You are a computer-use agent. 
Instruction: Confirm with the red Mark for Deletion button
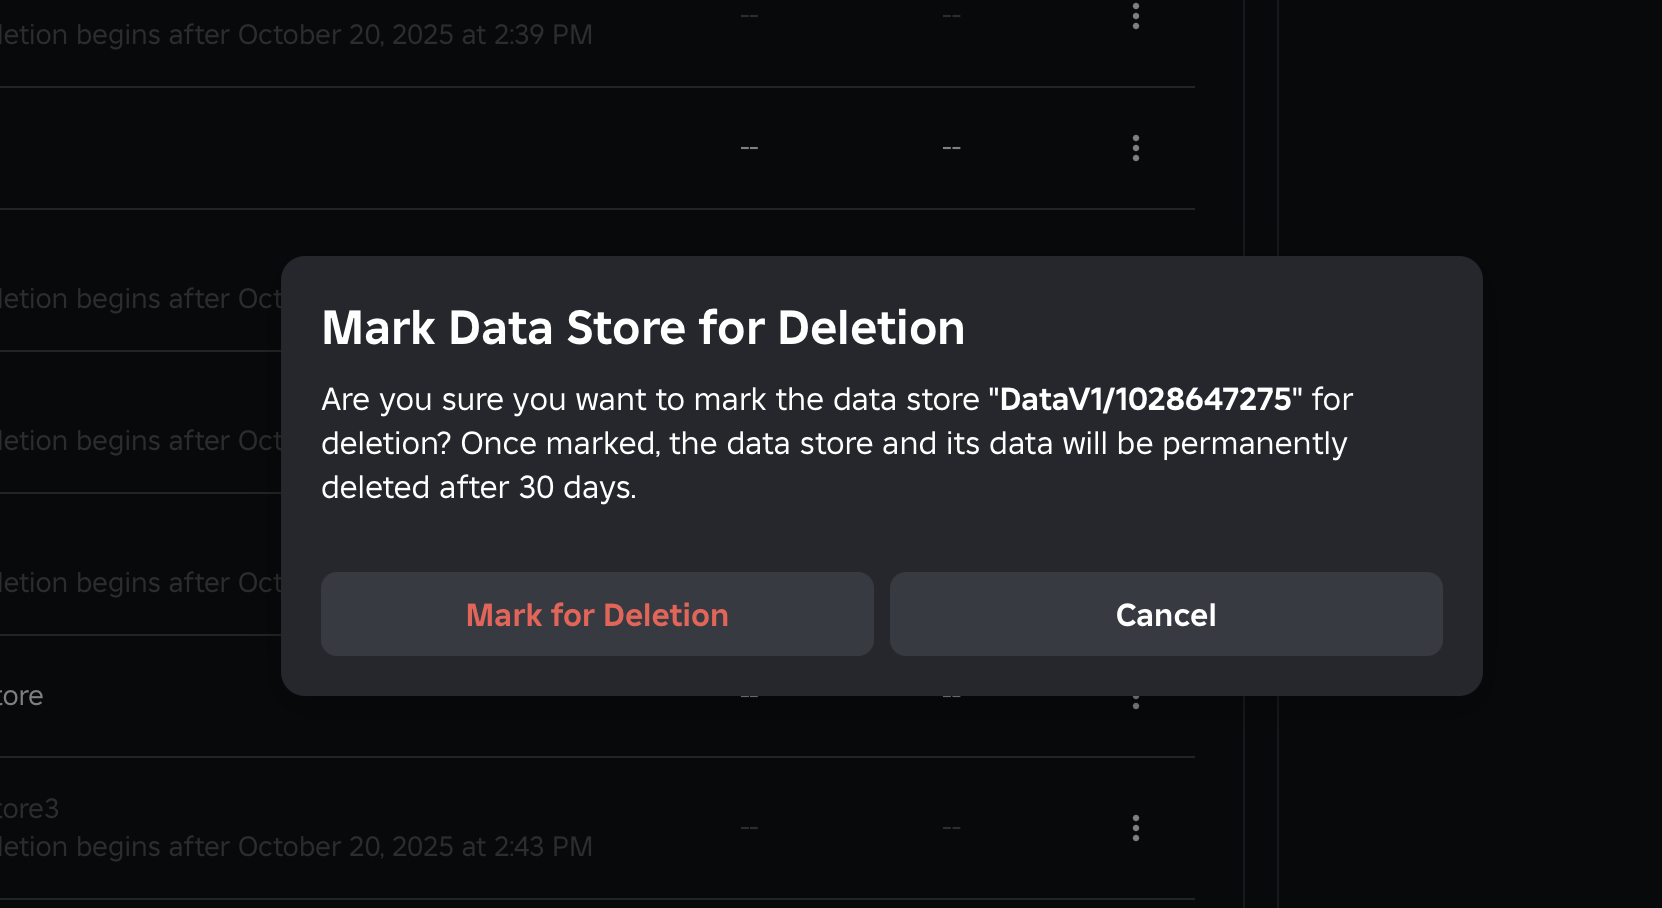pyautogui.click(x=597, y=614)
